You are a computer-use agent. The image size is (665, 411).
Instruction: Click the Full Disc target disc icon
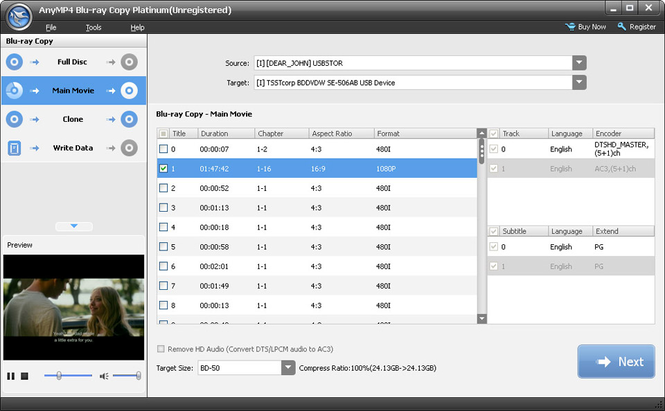[129, 62]
